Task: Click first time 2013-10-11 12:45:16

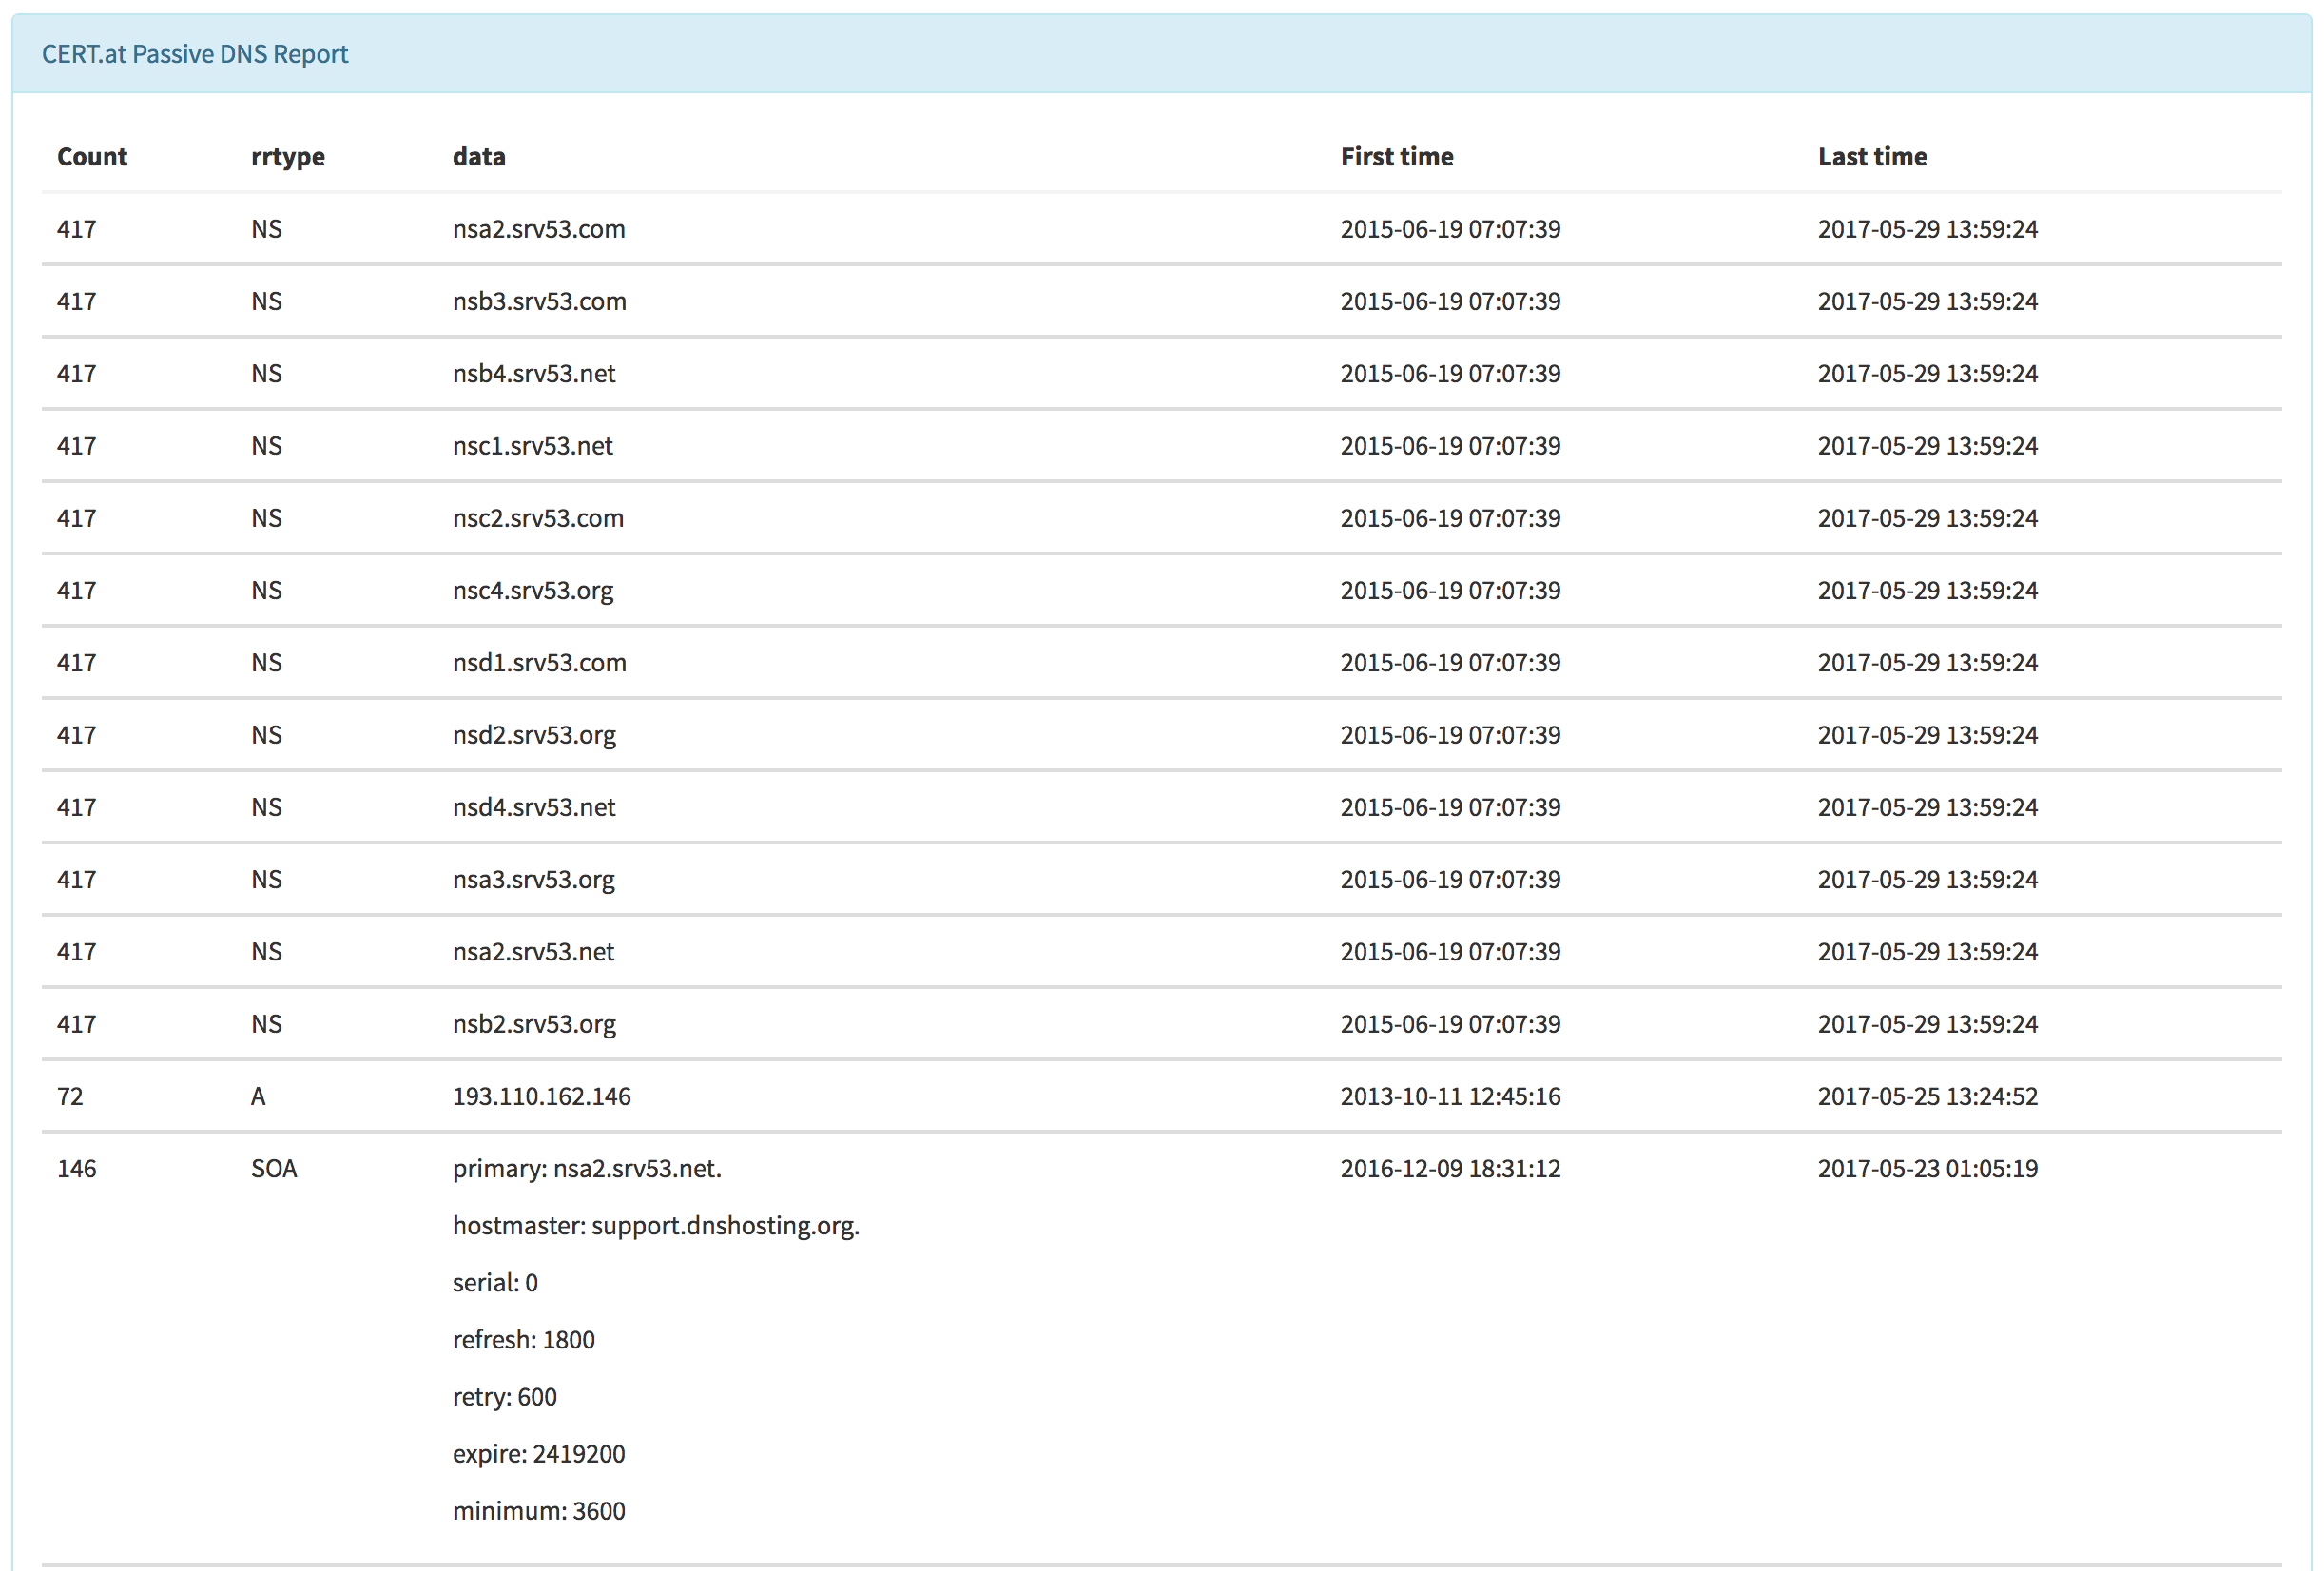Action: pos(1449,1097)
